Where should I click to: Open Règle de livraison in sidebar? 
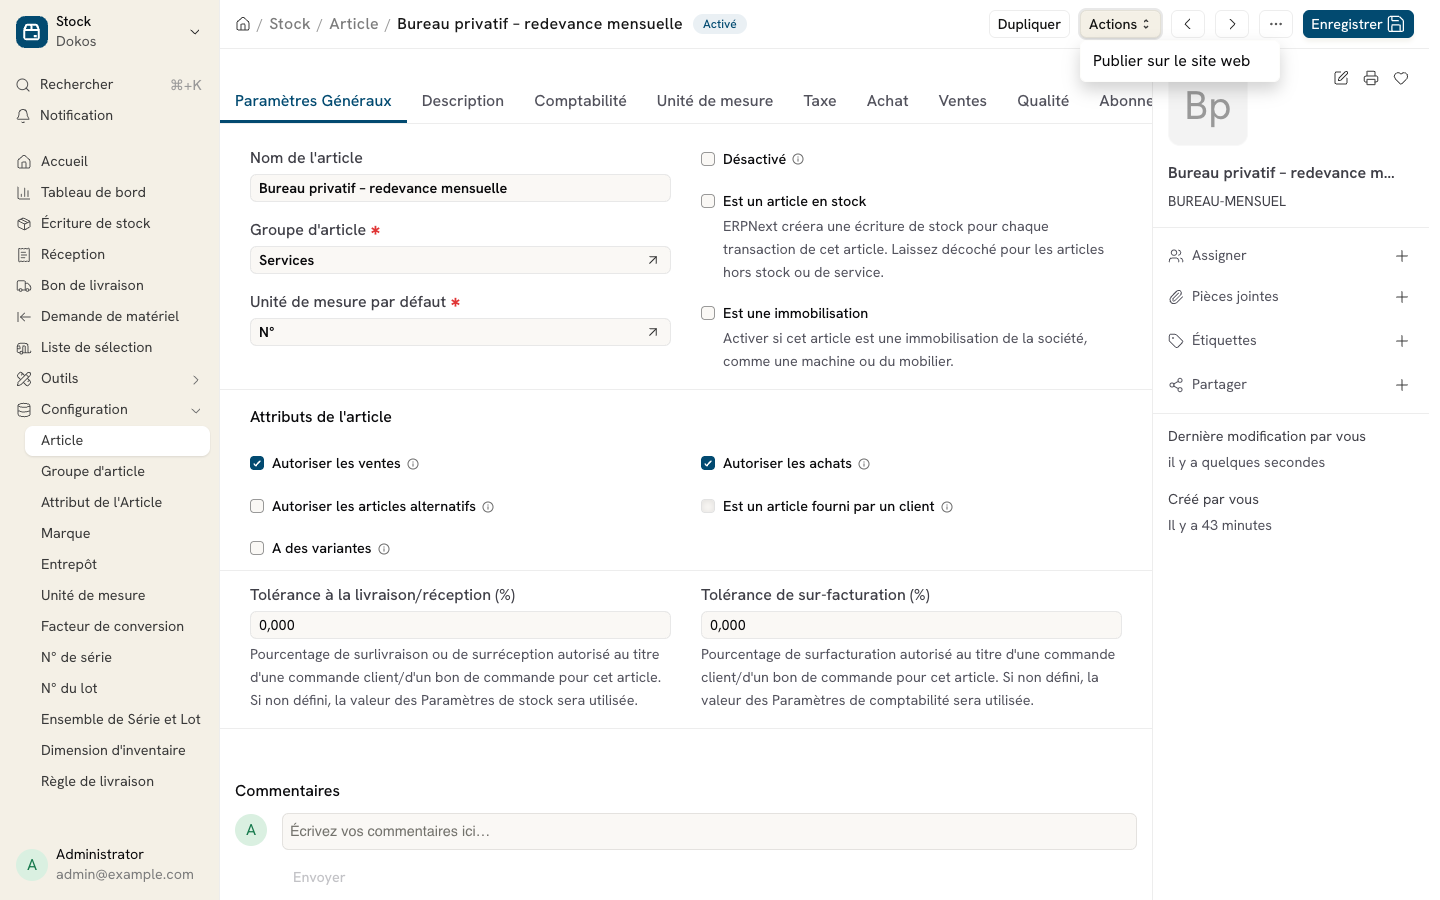(117, 782)
